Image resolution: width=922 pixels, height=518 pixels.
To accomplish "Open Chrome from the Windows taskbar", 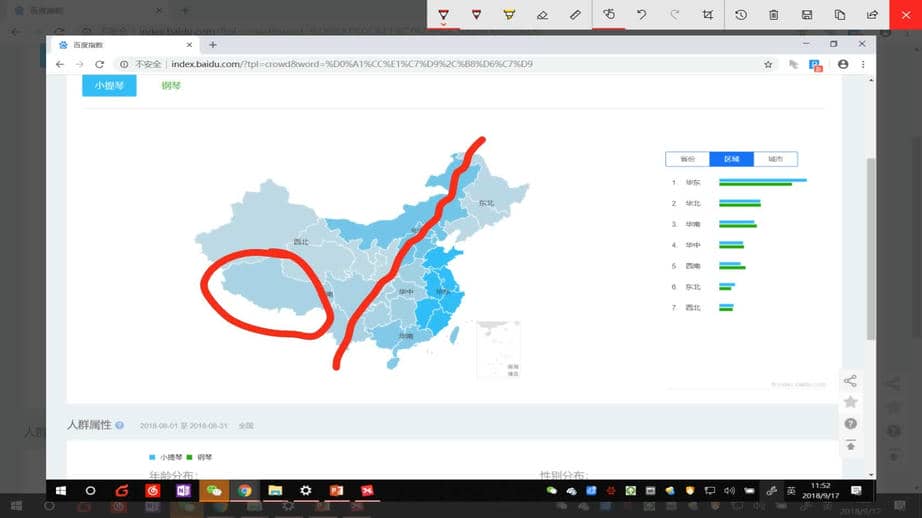I will [x=244, y=491].
